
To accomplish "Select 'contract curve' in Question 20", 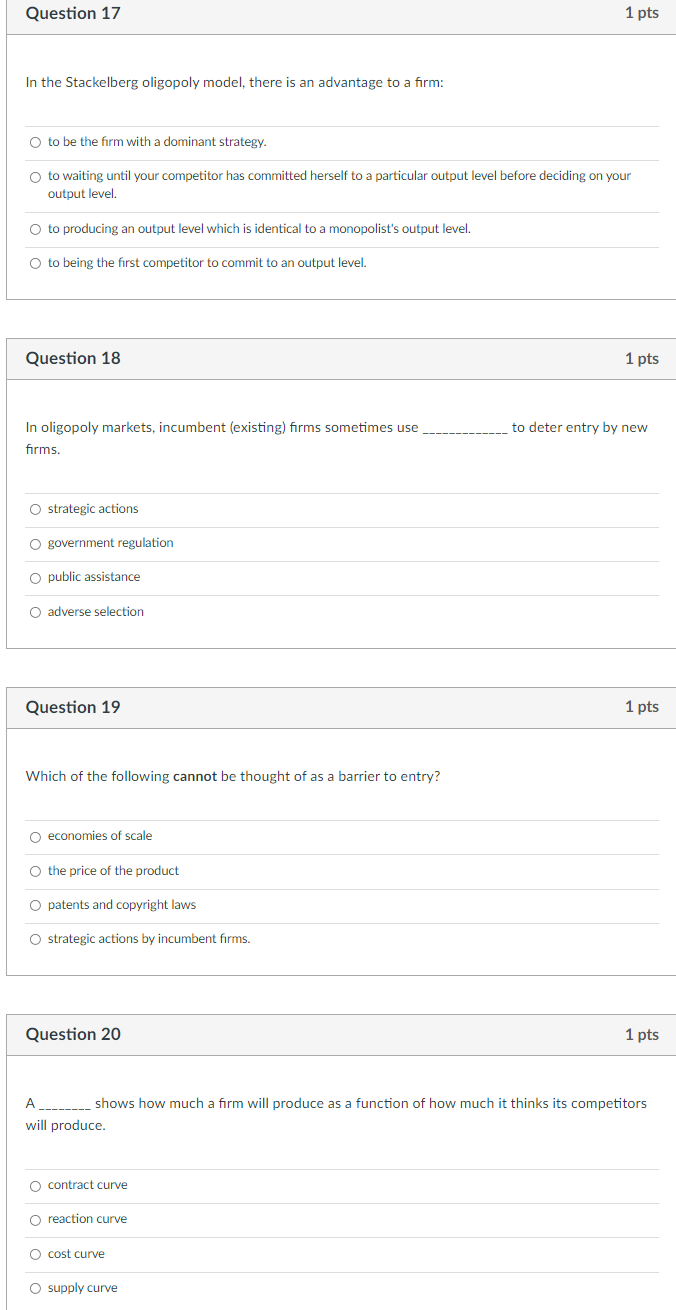I will (x=35, y=1184).
